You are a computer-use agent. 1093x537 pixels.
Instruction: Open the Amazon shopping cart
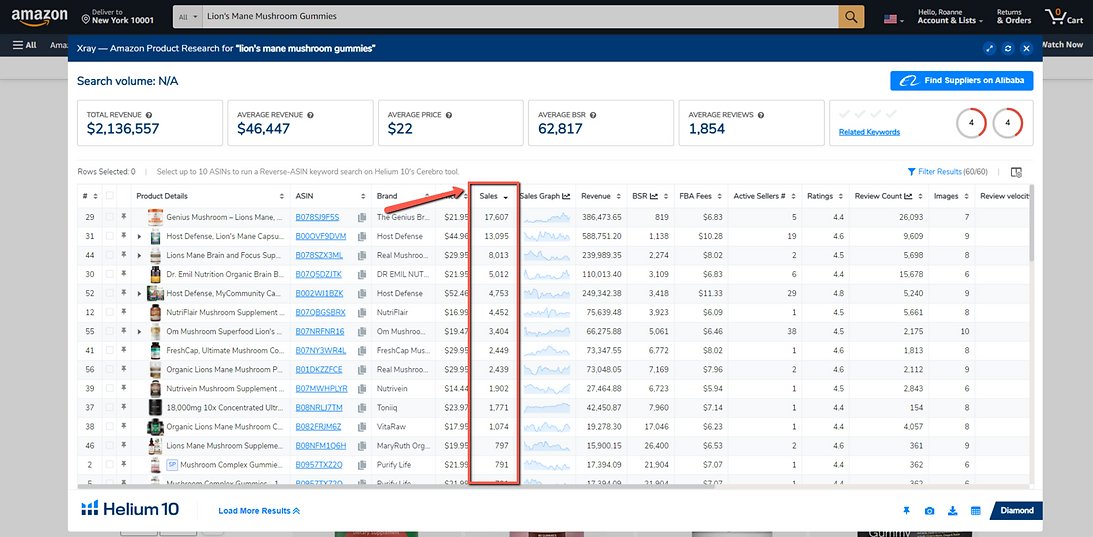(x=1062, y=16)
